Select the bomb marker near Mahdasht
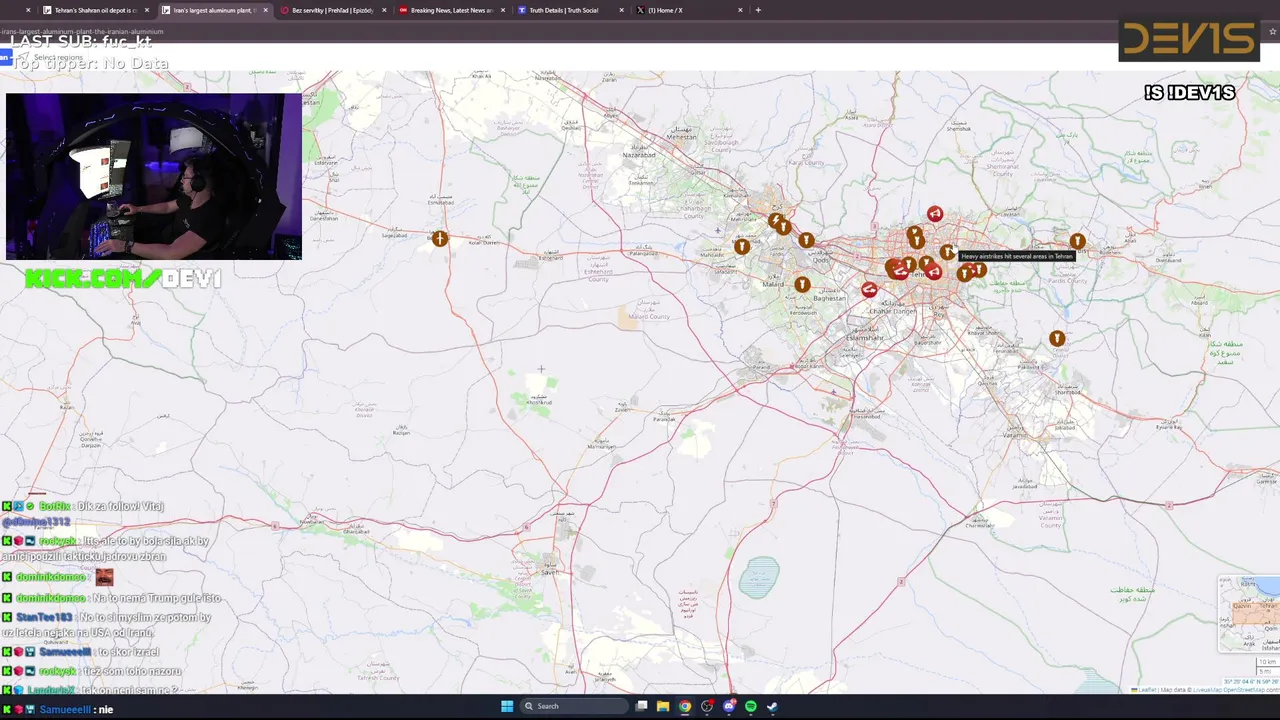Screen dimensions: 1280x720 point(741,246)
